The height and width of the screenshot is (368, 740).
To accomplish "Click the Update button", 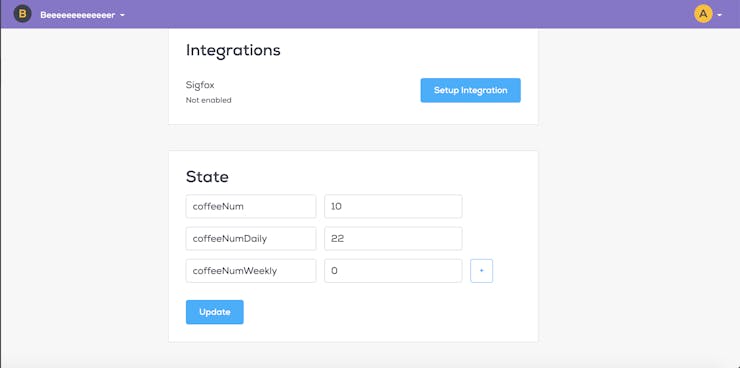I will point(215,312).
